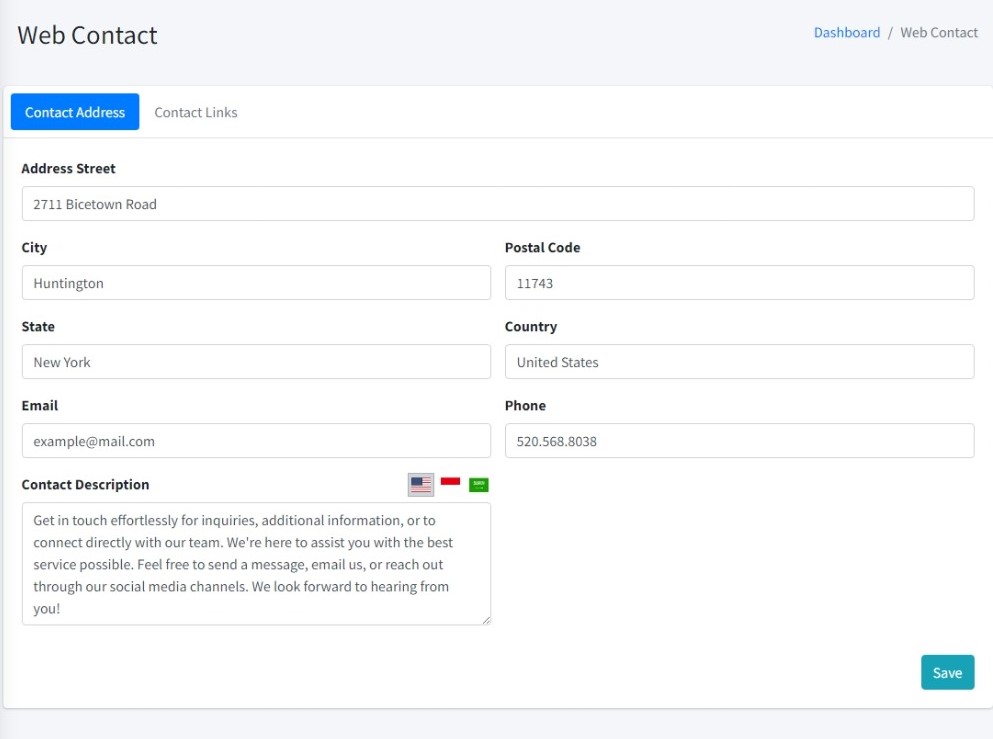The width and height of the screenshot is (993, 739).
Task: Focus the Email input box
Action: [x=256, y=441]
